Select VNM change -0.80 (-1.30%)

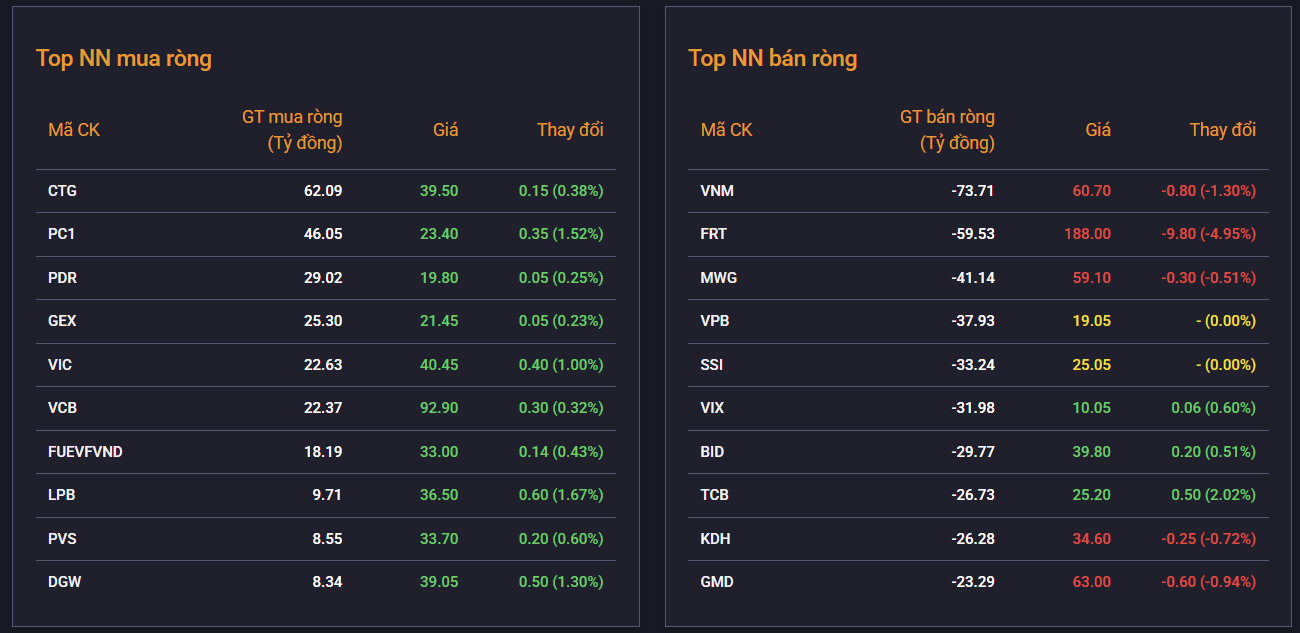tap(1208, 191)
